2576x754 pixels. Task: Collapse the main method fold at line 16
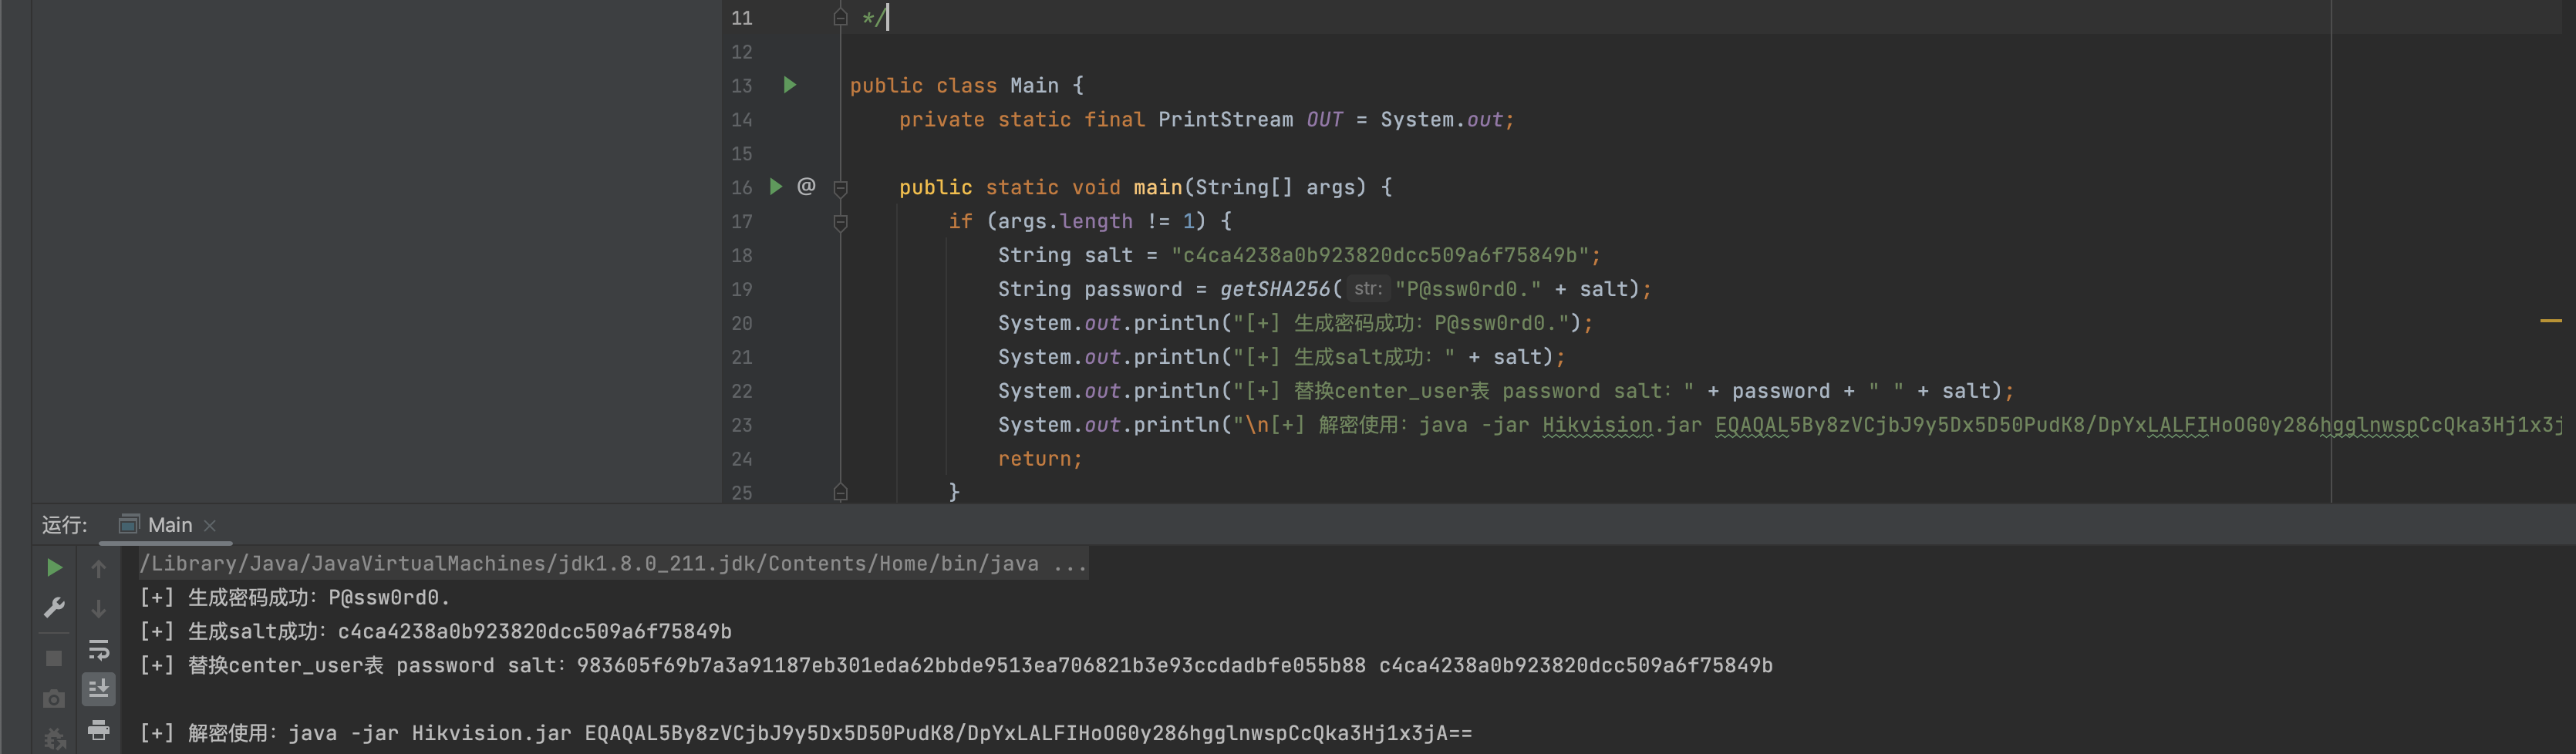pos(840,188)
